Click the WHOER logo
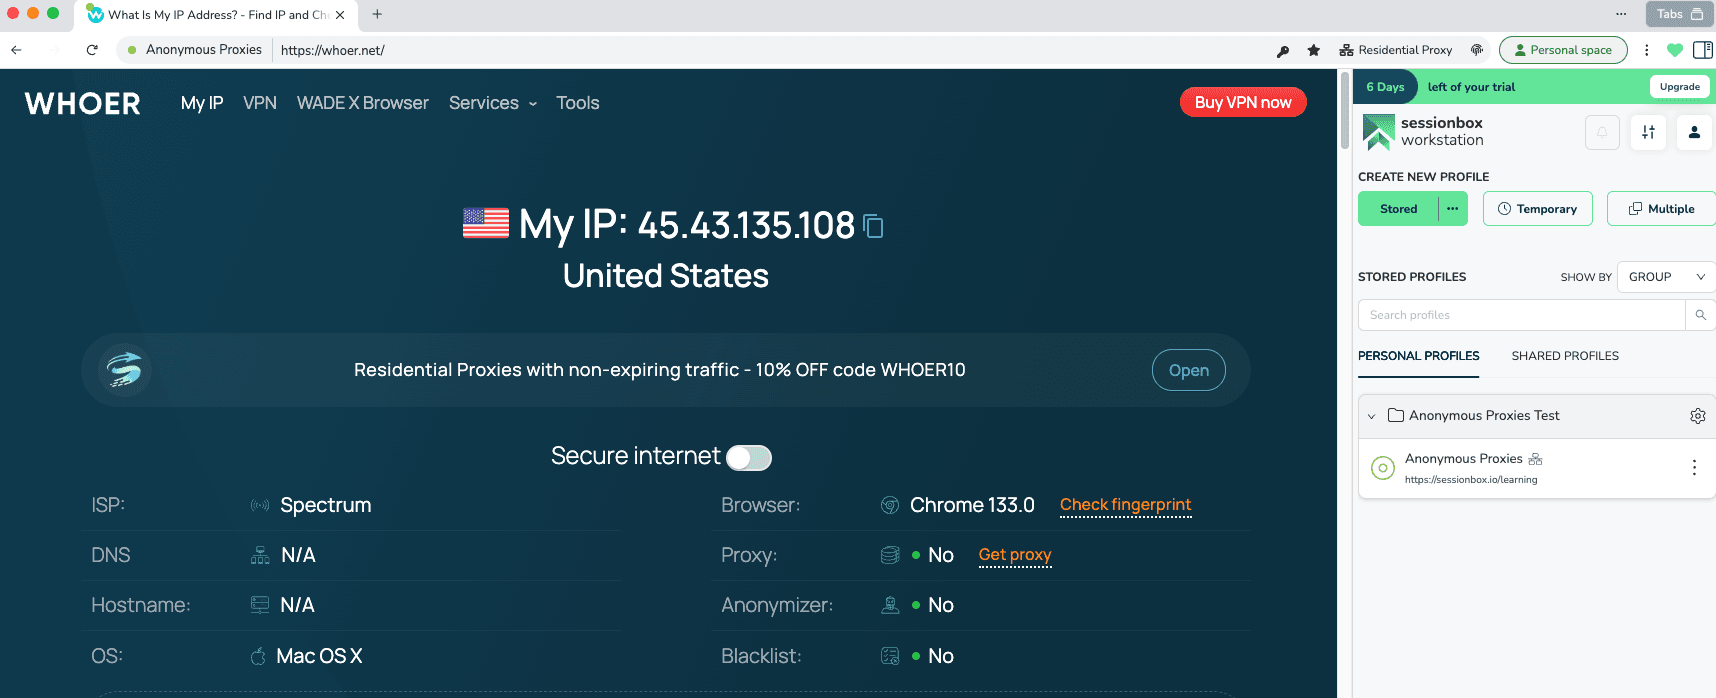Image resolution: width=1716 pixels, height=698 pixels. click(83, 103)
